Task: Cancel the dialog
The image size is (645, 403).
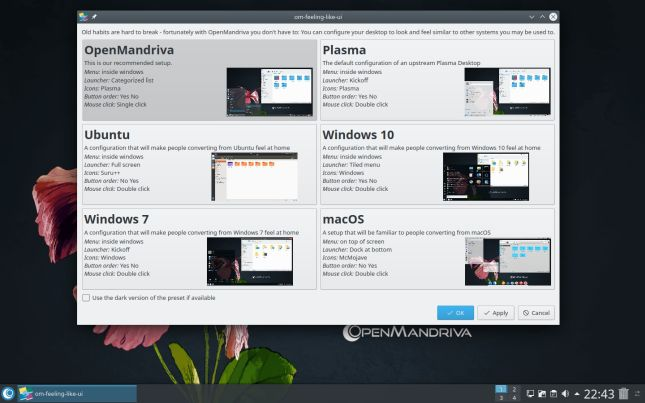Action: tap(536, 313)
